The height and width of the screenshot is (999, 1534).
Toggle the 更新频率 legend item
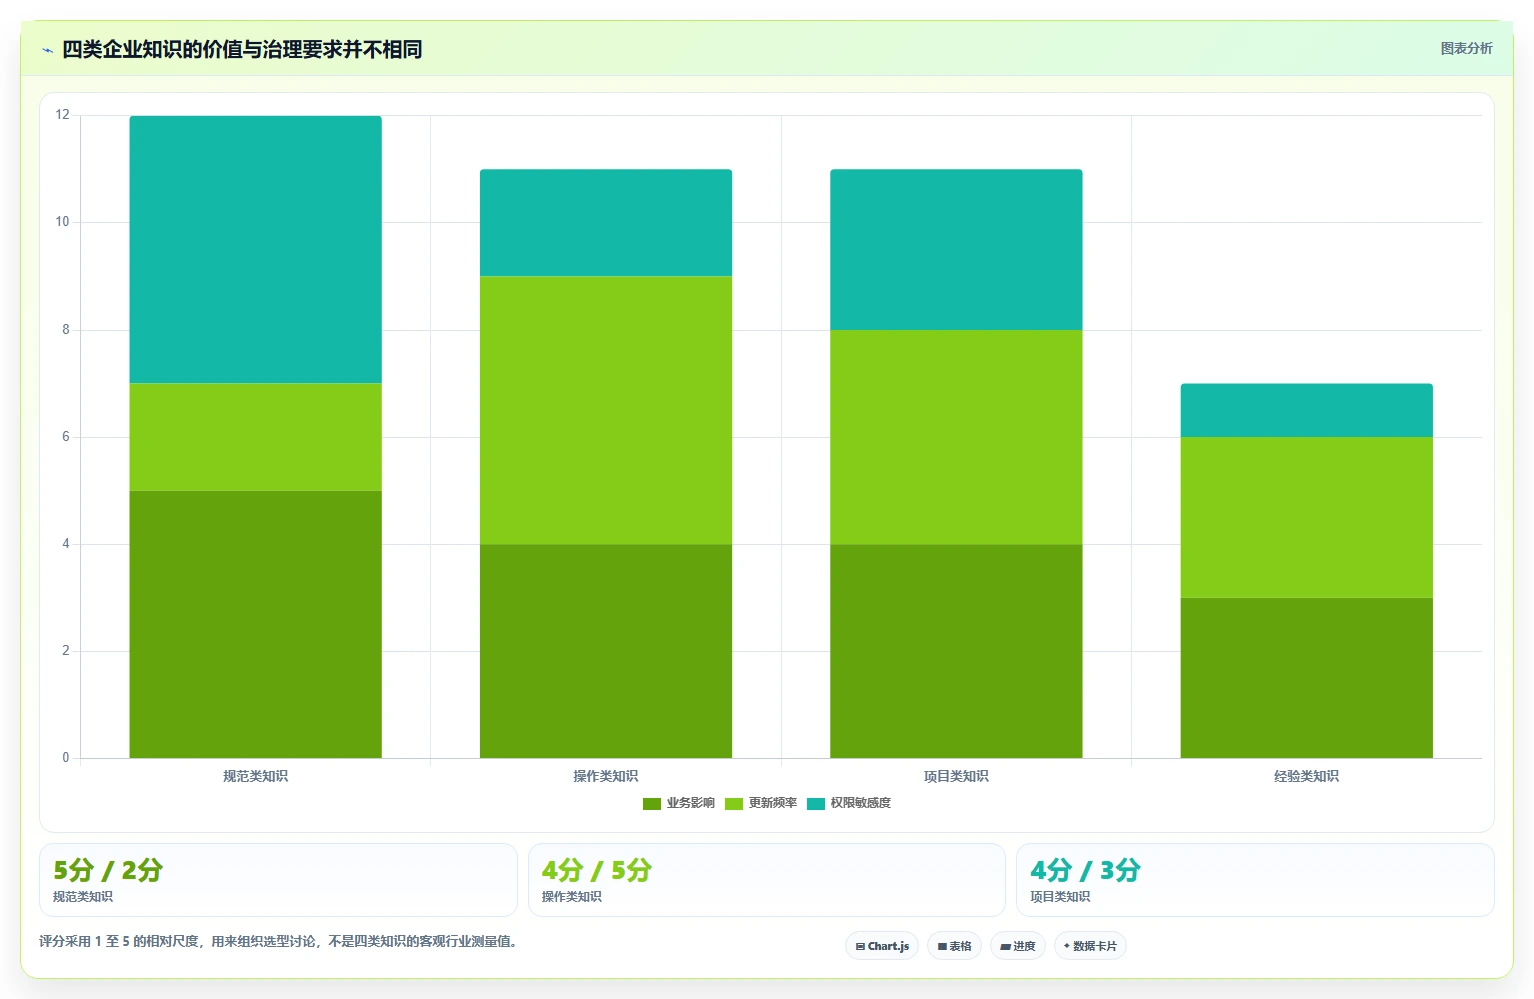pos(761,803)
